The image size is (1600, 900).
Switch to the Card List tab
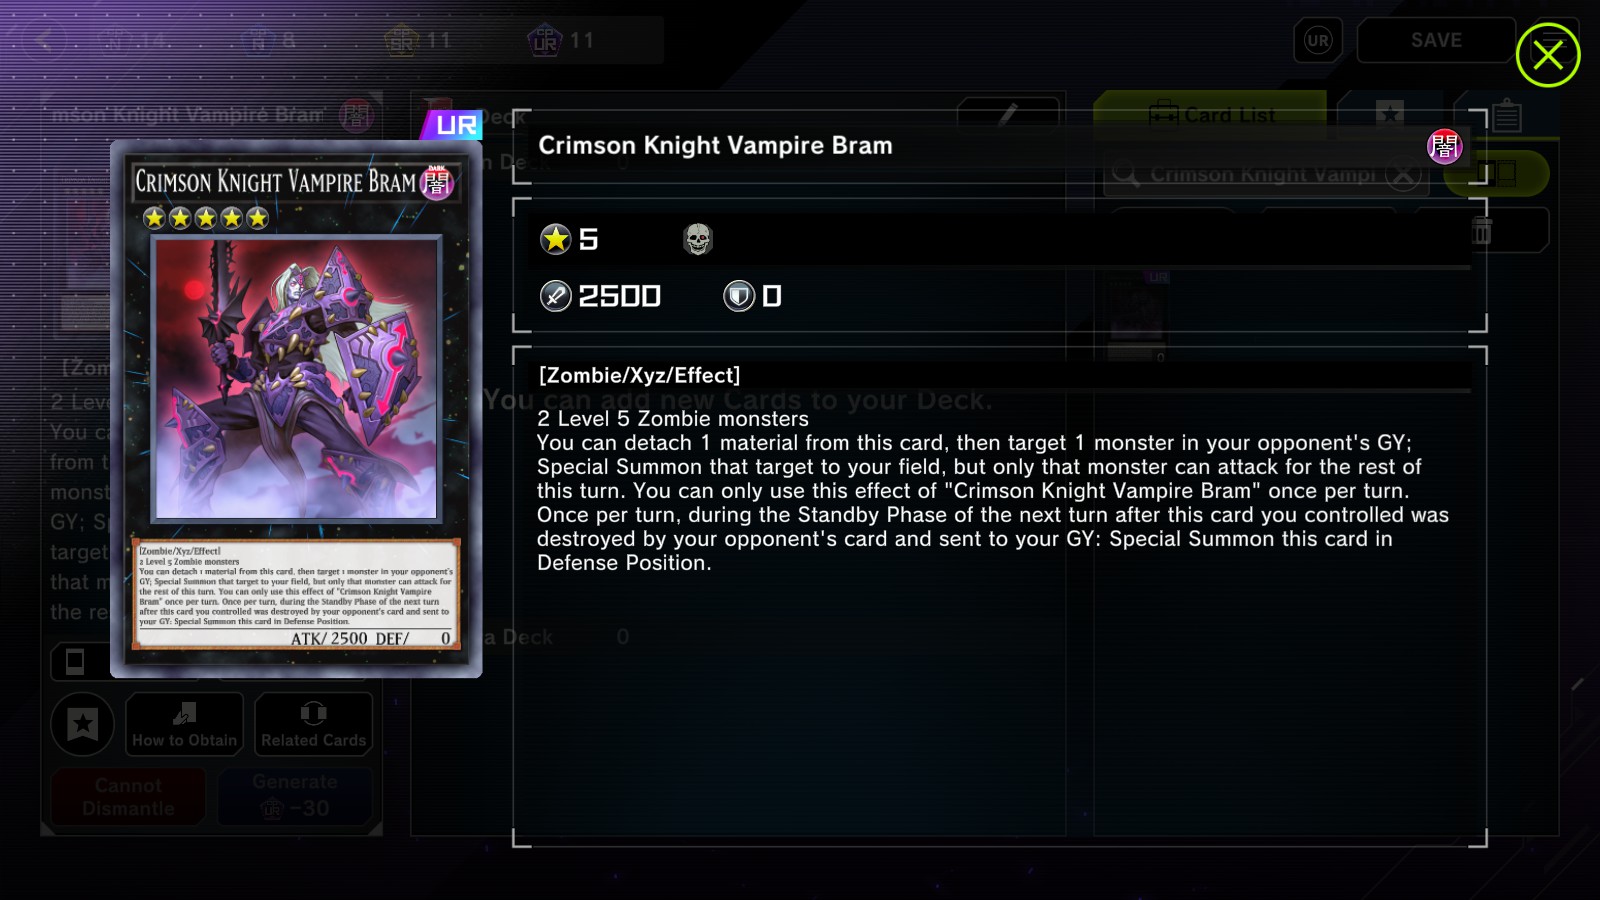[1212, 115]
